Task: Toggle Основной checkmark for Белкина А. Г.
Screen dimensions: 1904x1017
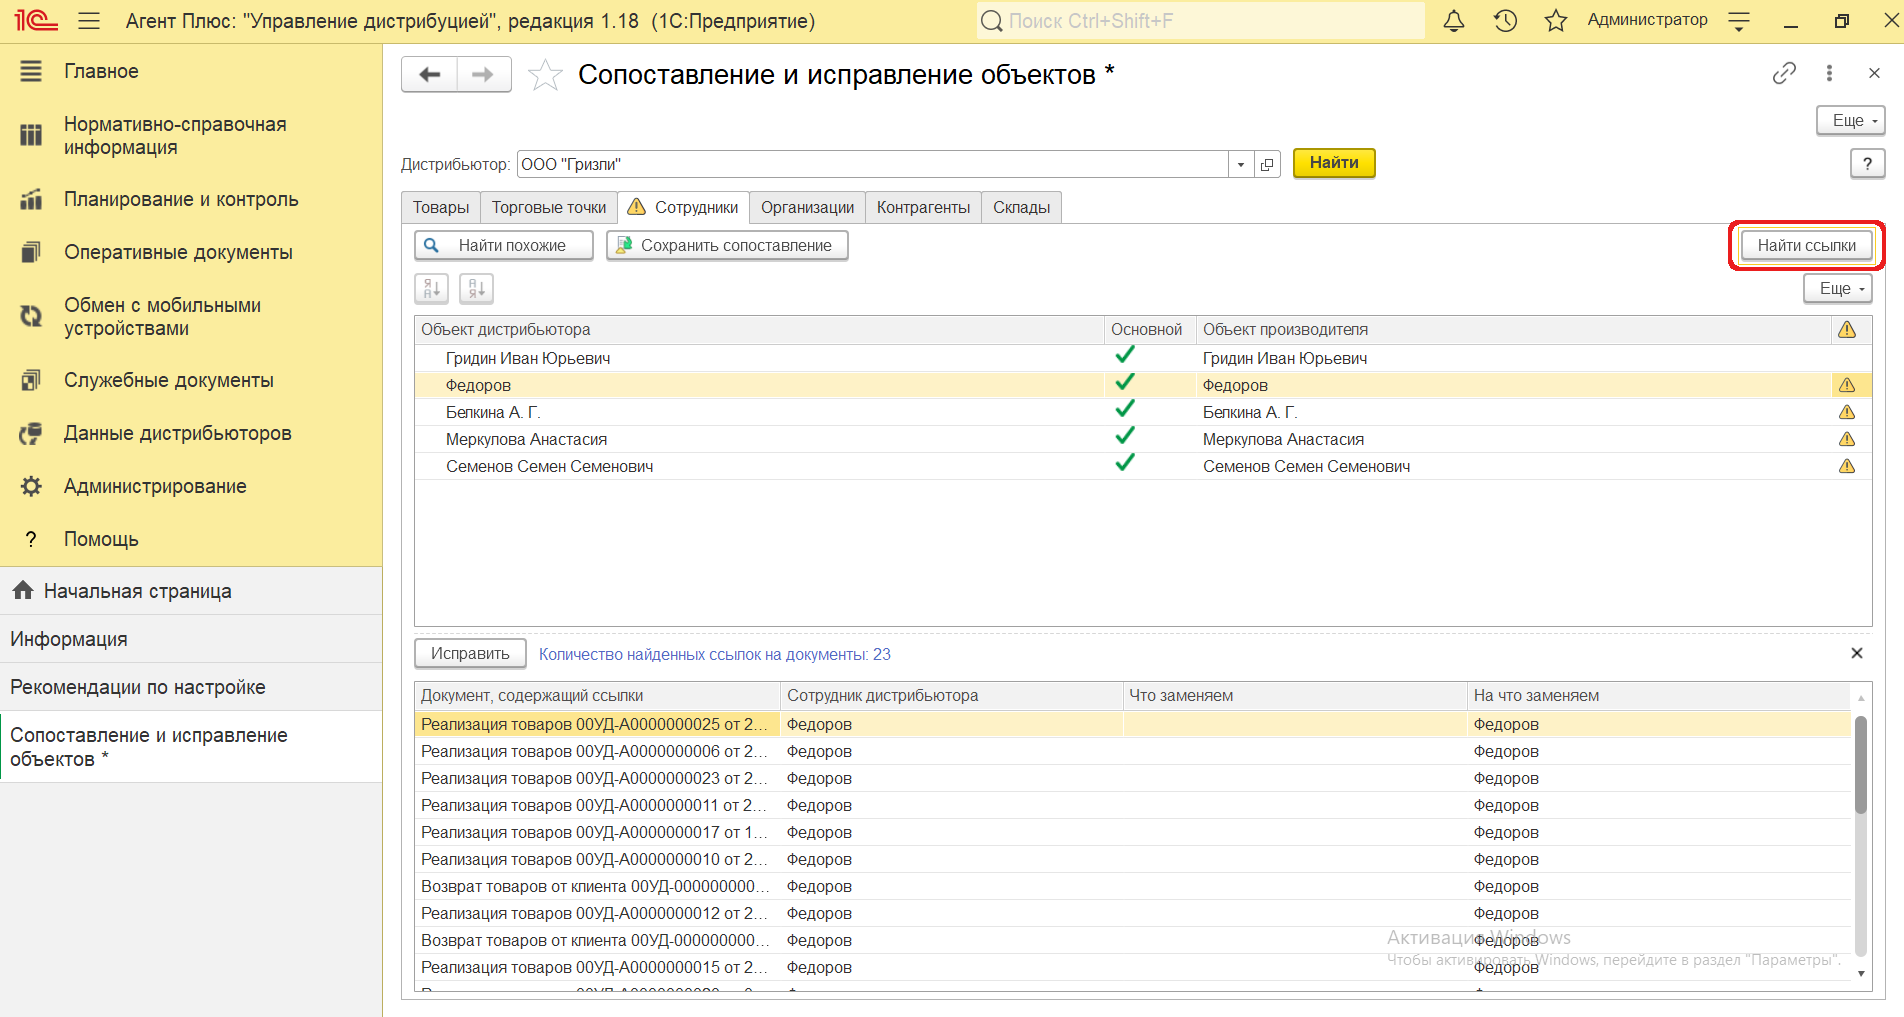Action: (x=1125, y=409)
